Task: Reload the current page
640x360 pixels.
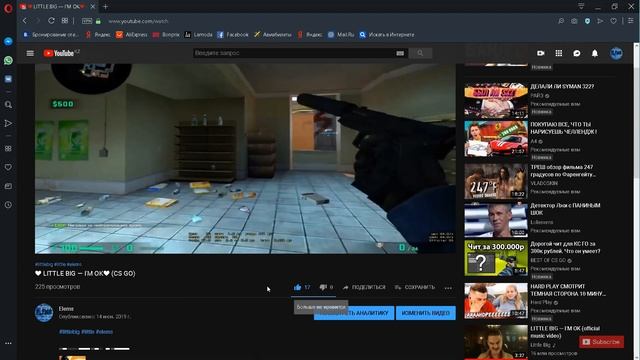Action: pyautogui.click(x=51, y=21)
